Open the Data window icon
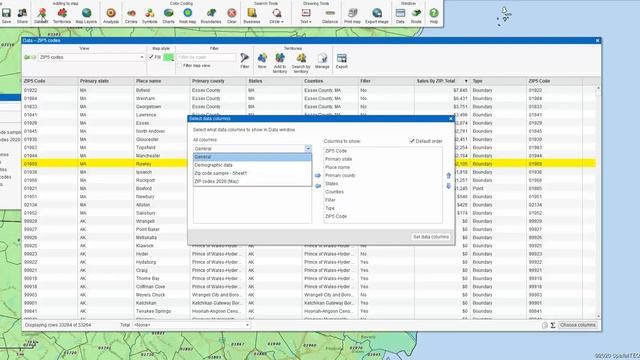 pyautogui.click(x=400, y=16)
